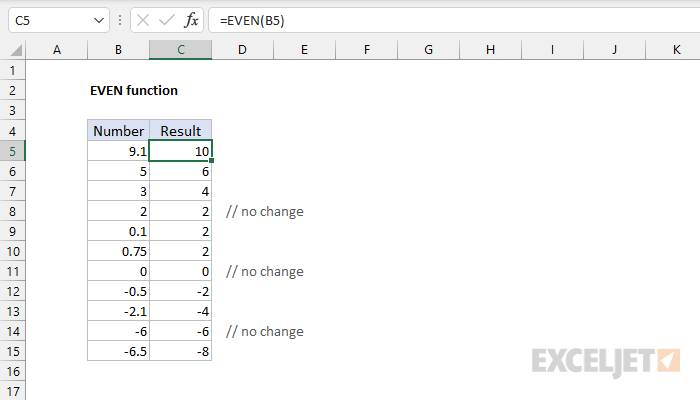This screenshot has height=400, width=700.
Task: Select row 8 header
Action: [12, 211]
